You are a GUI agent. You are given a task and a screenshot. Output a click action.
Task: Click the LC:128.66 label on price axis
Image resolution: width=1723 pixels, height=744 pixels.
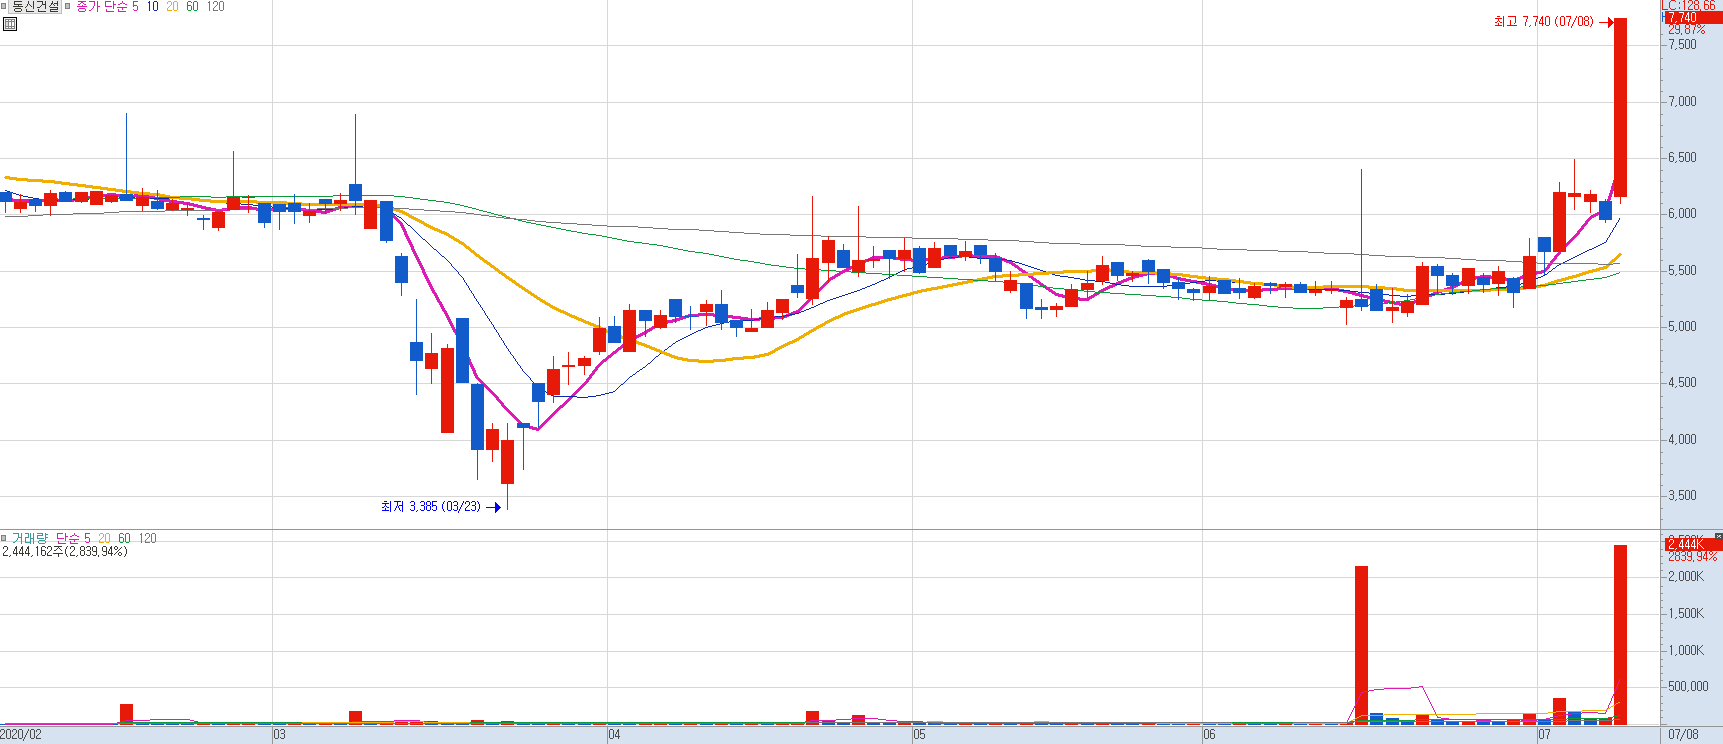point(1688,6)
